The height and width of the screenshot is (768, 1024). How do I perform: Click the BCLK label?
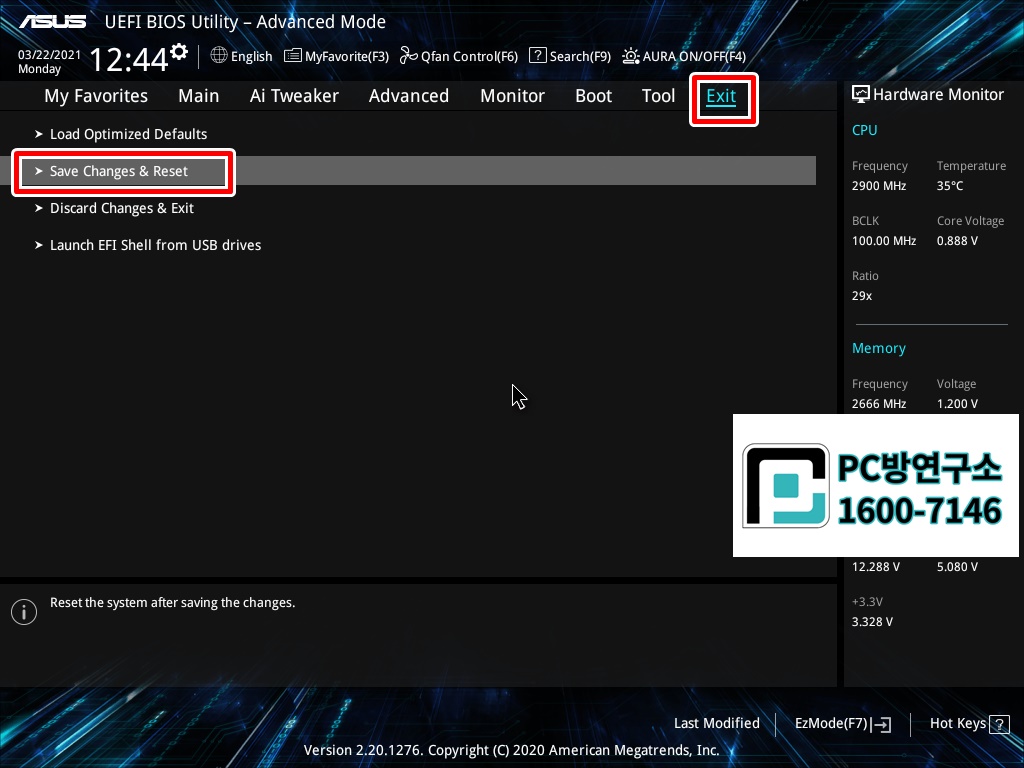click(x=865, y=221)
